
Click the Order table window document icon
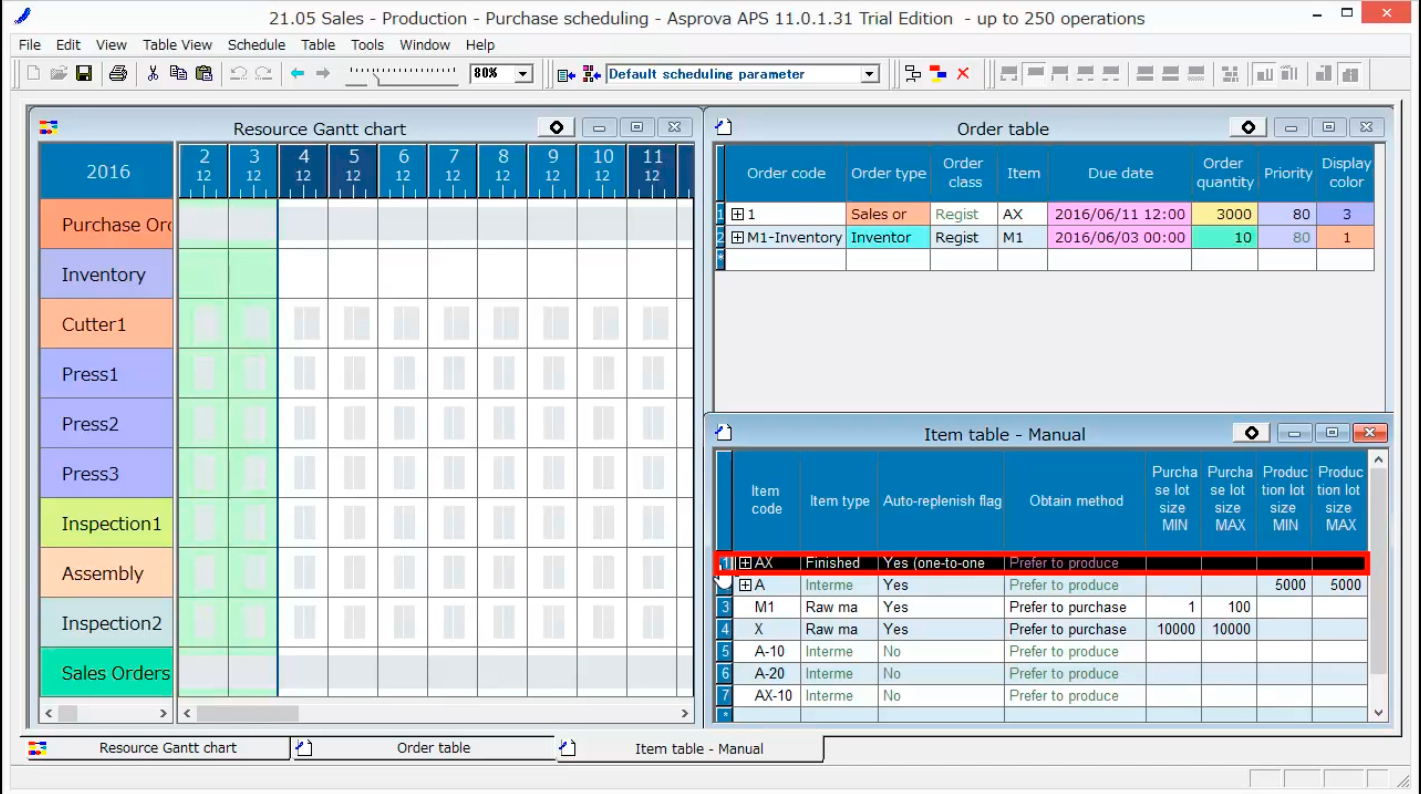pyautogui.click(x=725, y=128)
